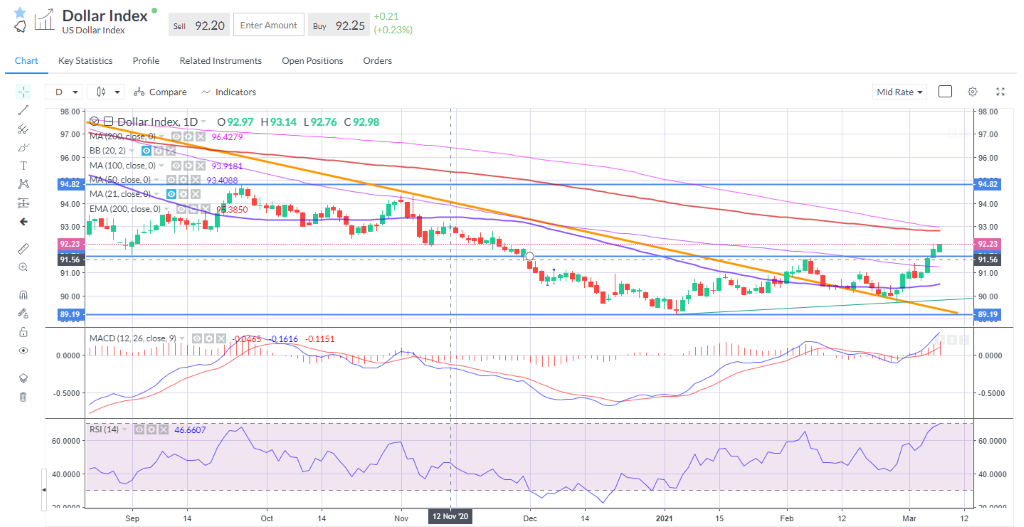The width and height of the screenshot is (1024, 527).
Task: Toggle stay in drawing mode
Action: (x=24, y=313)
